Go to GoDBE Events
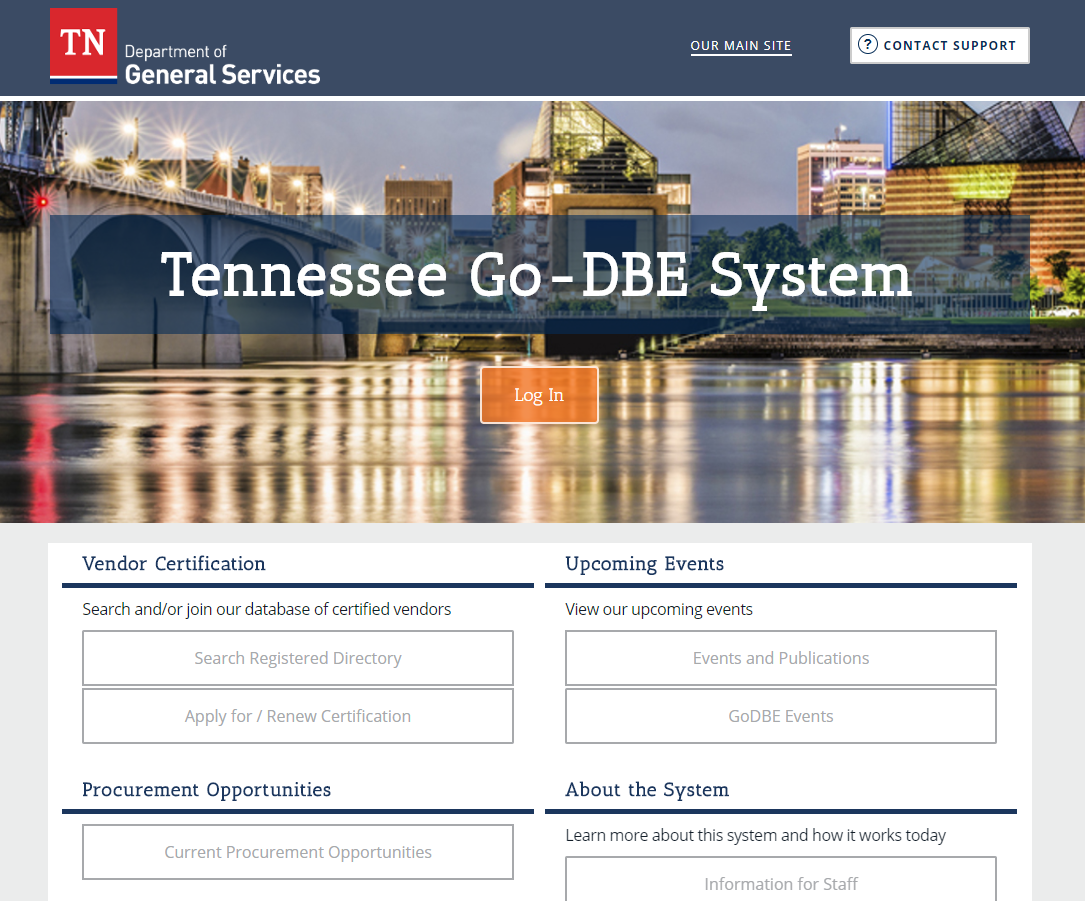 tap(780, 716)
